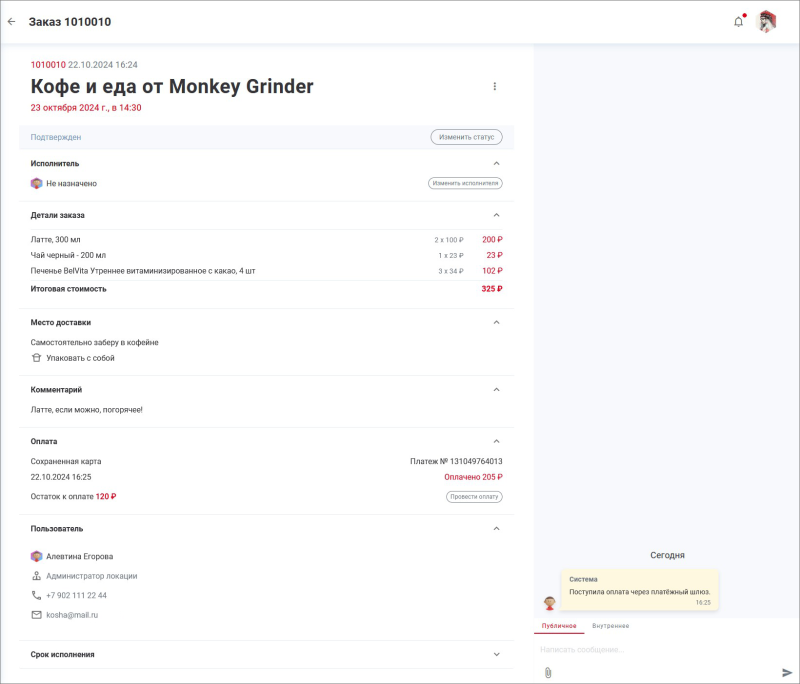Screen dimensions: 800x684
Task: Collapse the Место доставки section
Action: coord(496,323)
